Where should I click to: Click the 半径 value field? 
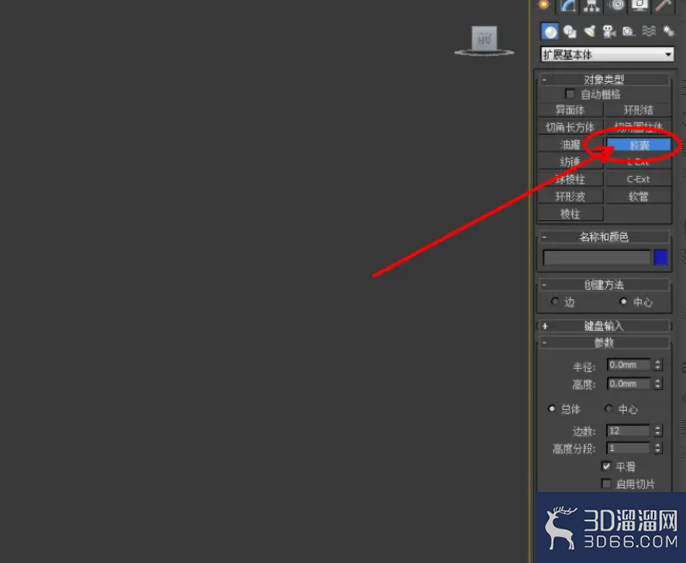629,365
